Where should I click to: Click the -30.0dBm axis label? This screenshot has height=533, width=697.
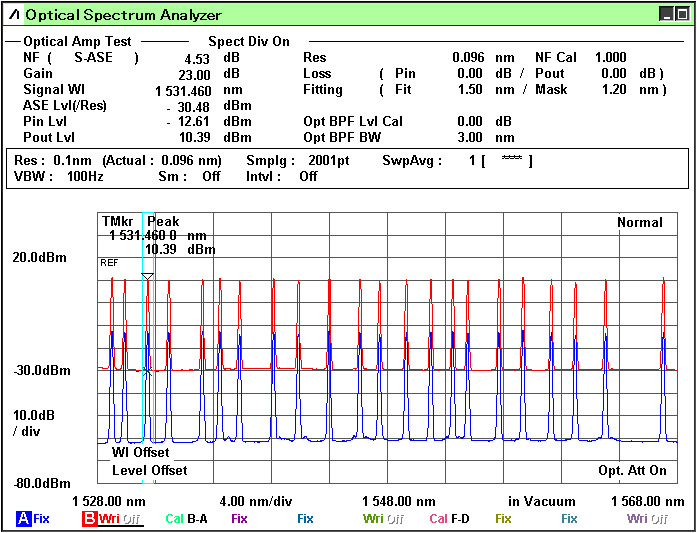(41, 370)
